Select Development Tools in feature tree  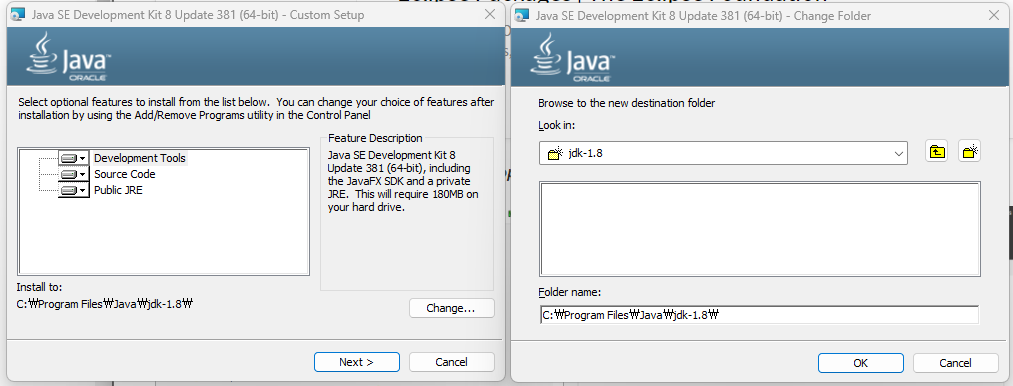tap(140, 158)
